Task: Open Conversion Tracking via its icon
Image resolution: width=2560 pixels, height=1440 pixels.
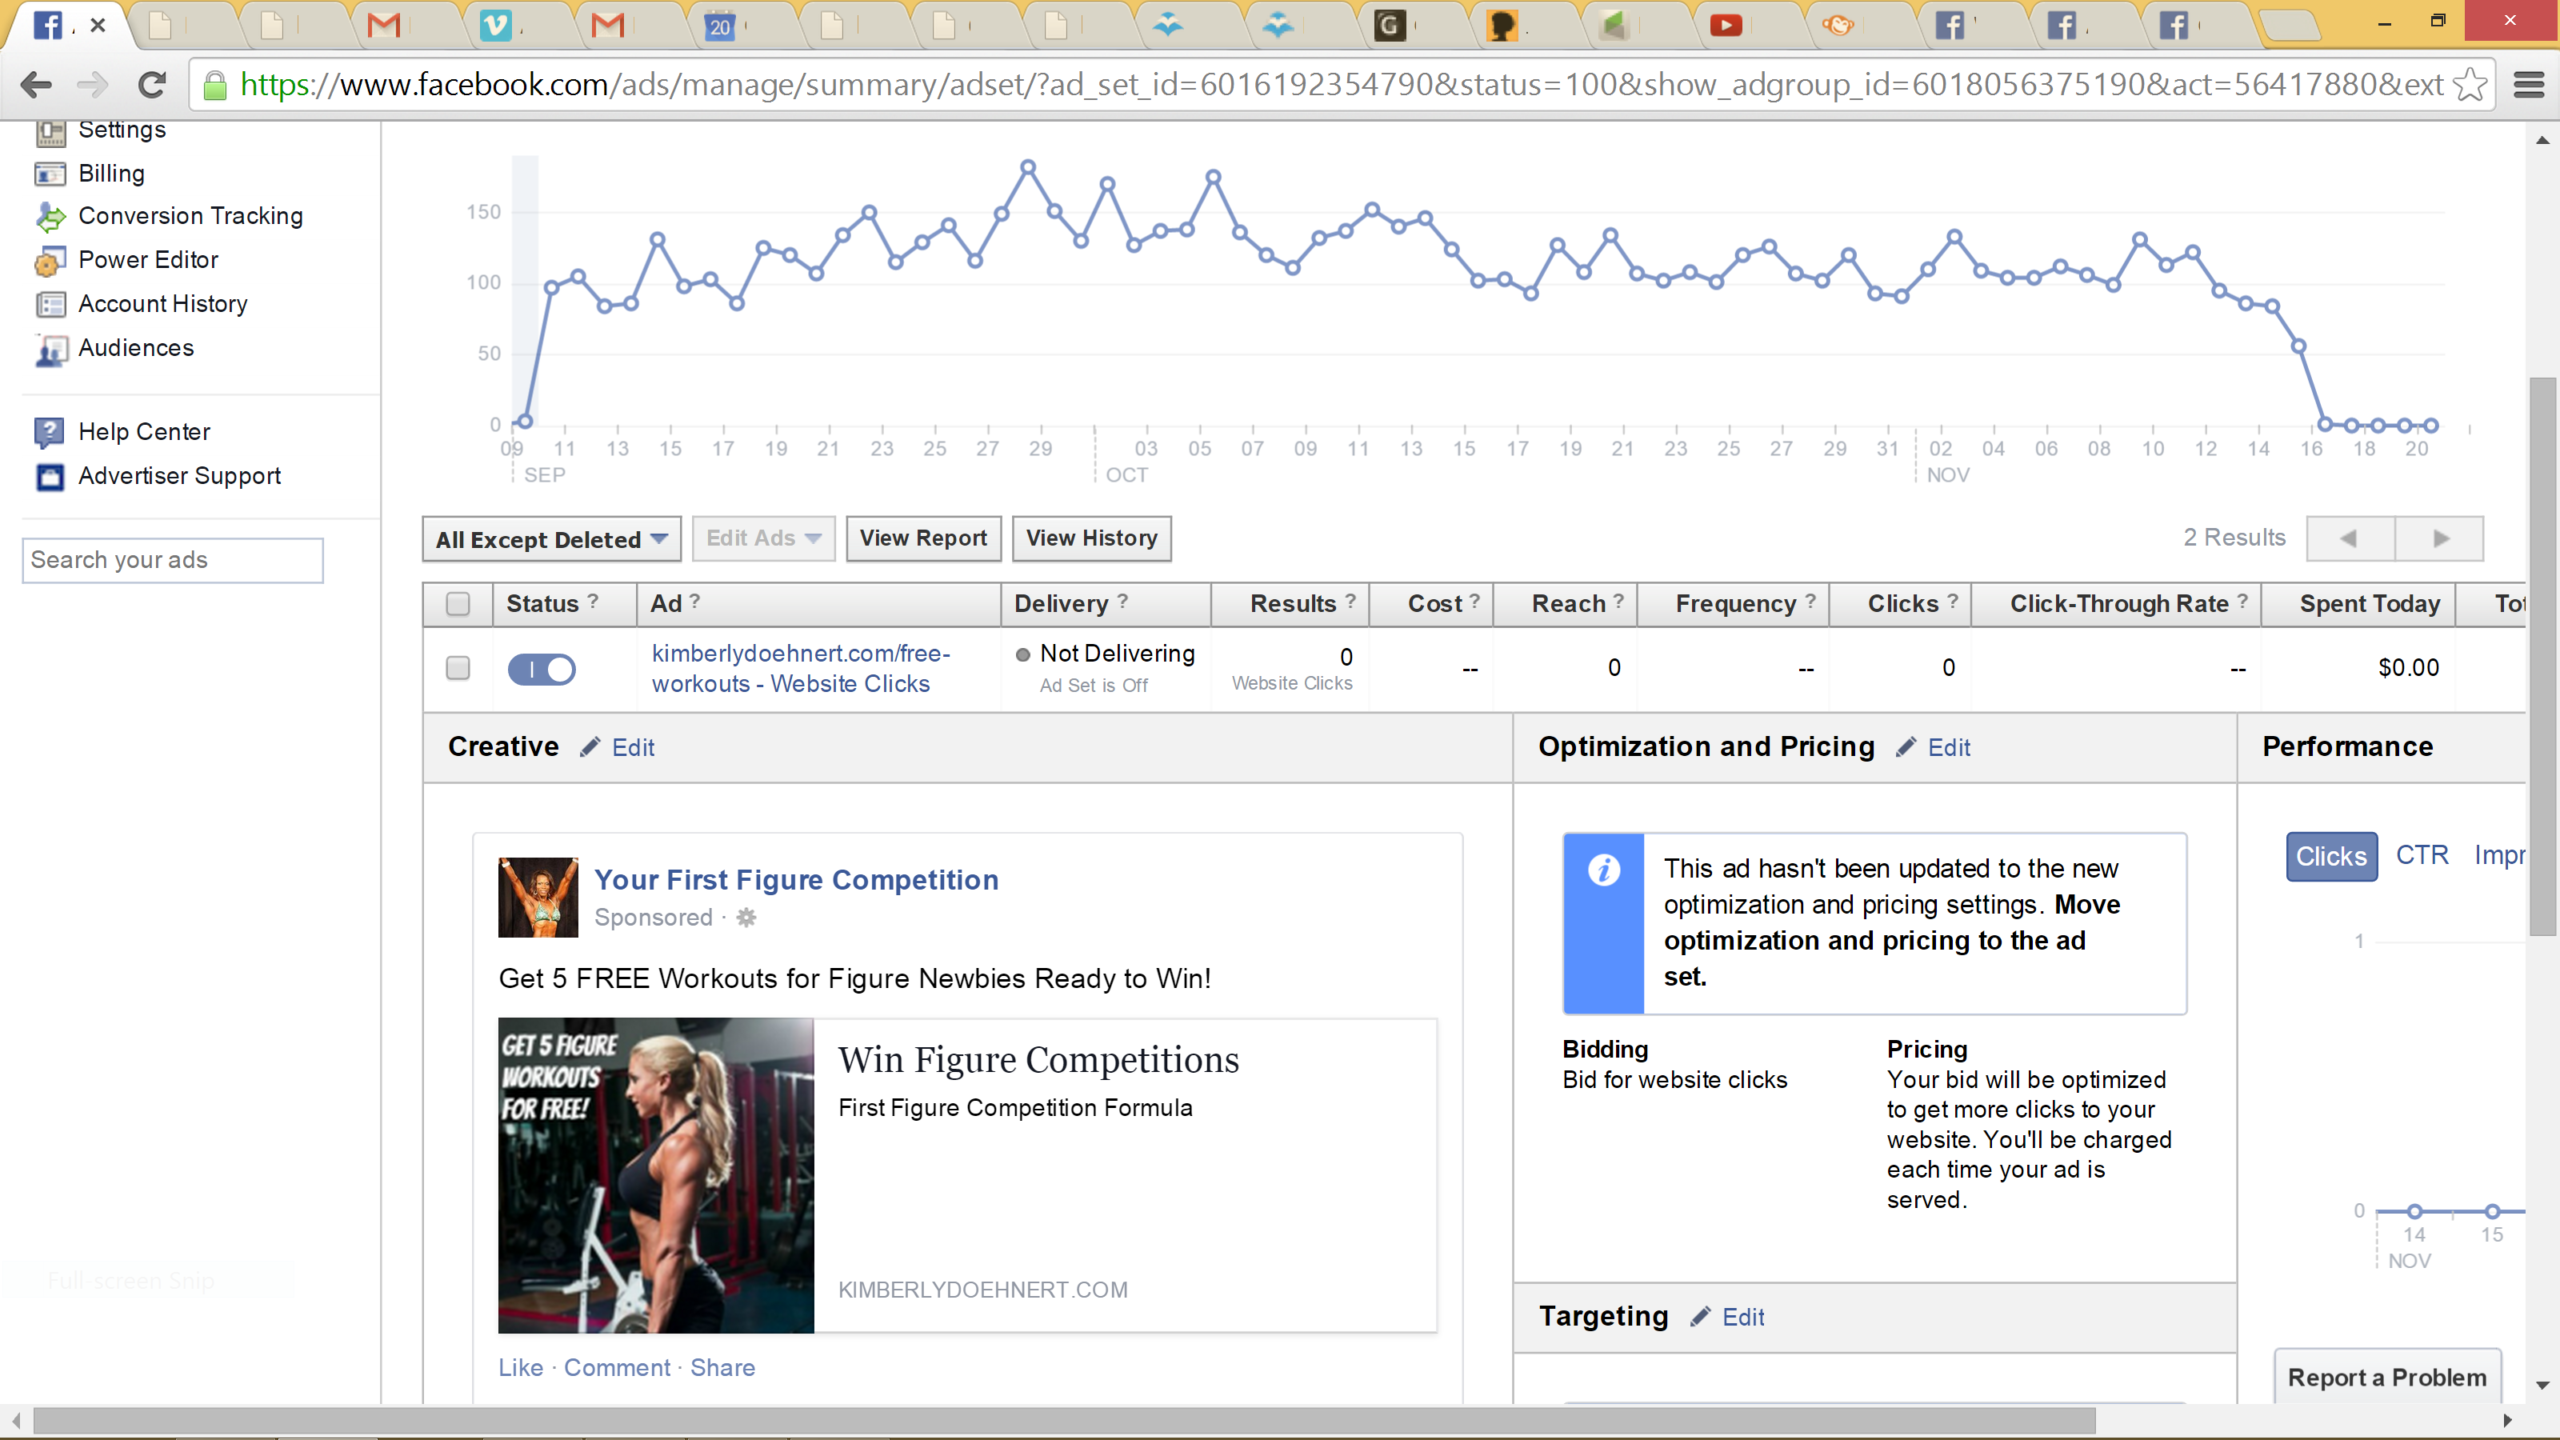Action: [50, 216]
